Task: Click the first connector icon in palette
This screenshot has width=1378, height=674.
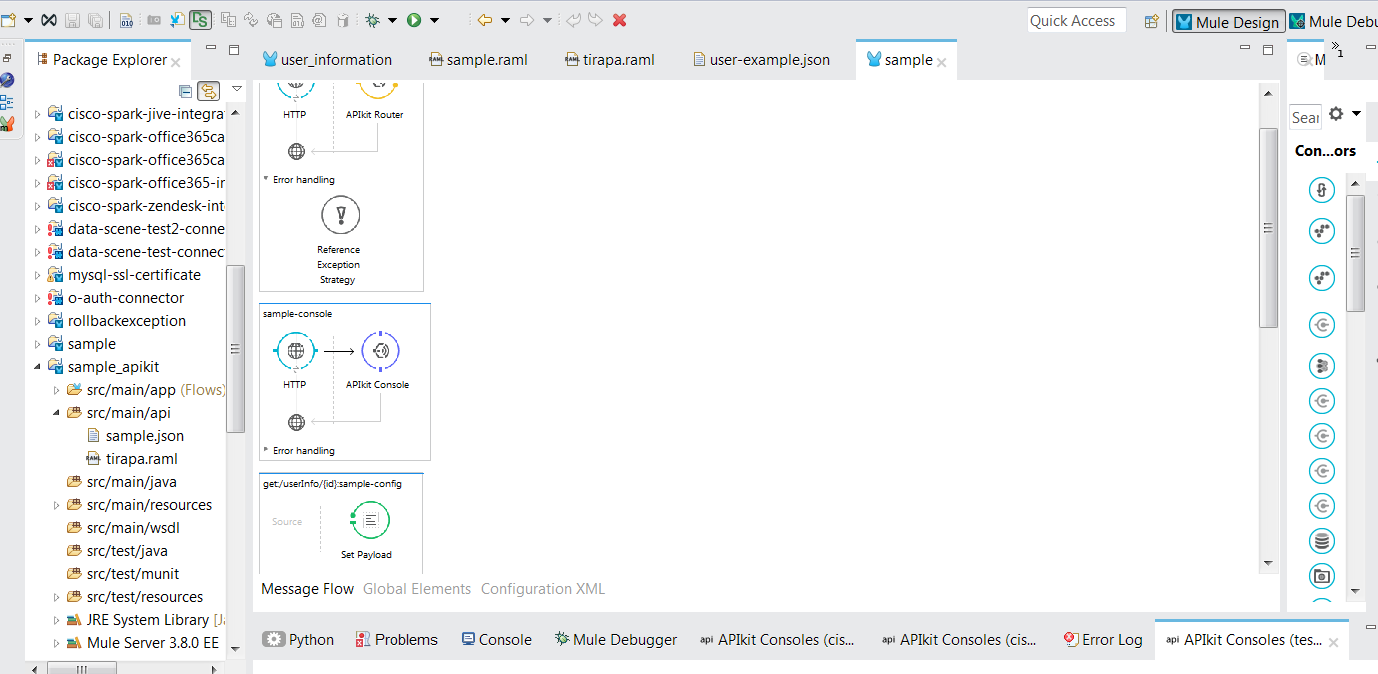Action: coord(1322,190)
